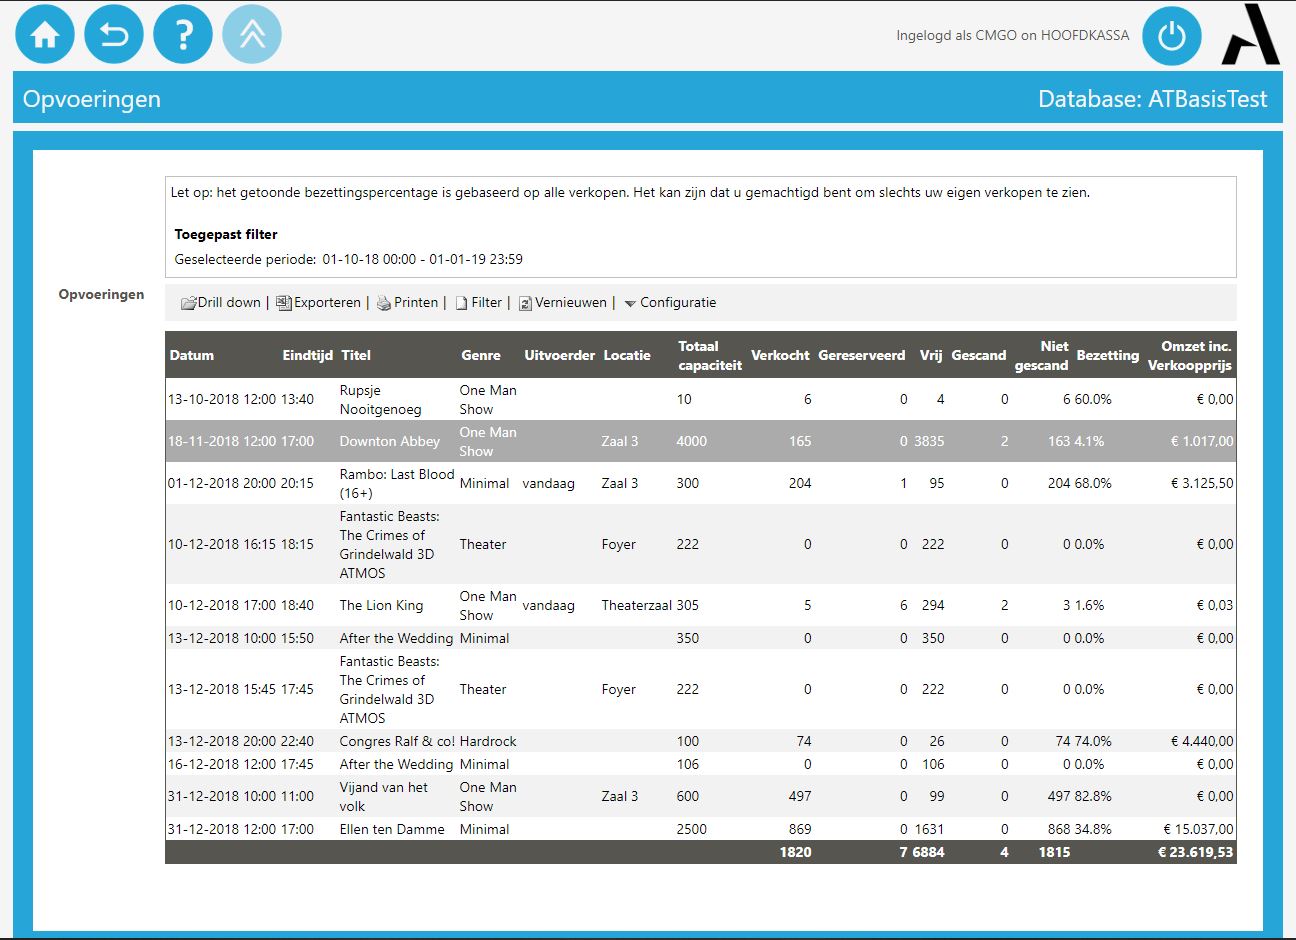Click the Niet gescand column header

point(1042,355)
